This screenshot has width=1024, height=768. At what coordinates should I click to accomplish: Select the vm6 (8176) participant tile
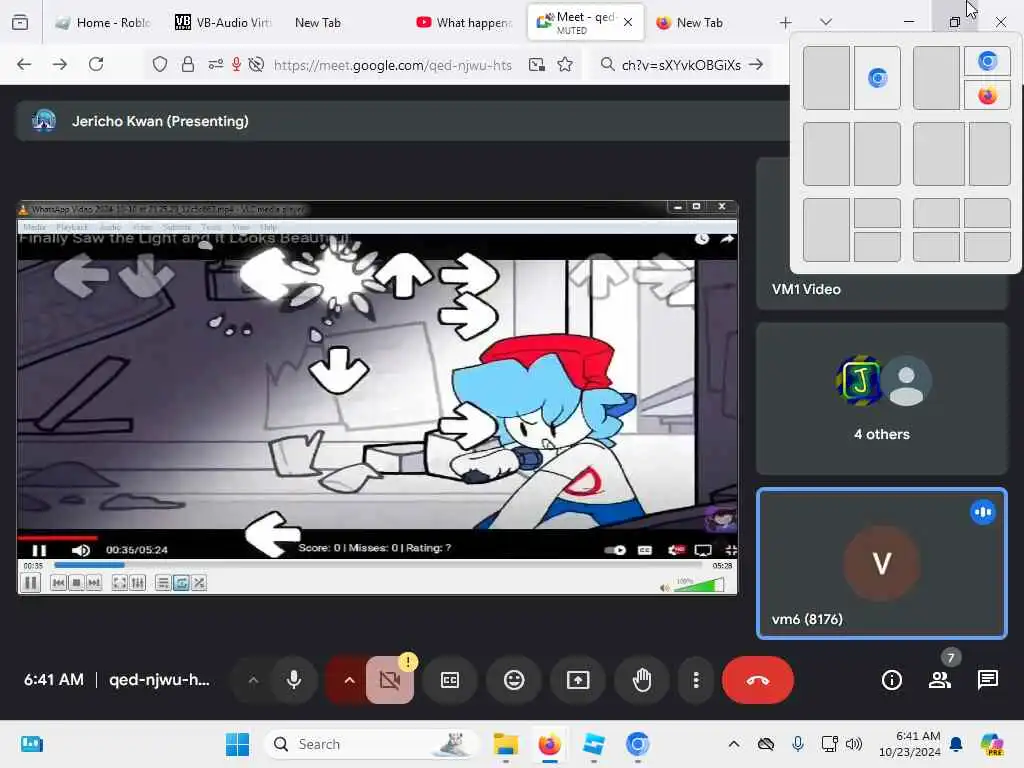(x=882, y=563)
